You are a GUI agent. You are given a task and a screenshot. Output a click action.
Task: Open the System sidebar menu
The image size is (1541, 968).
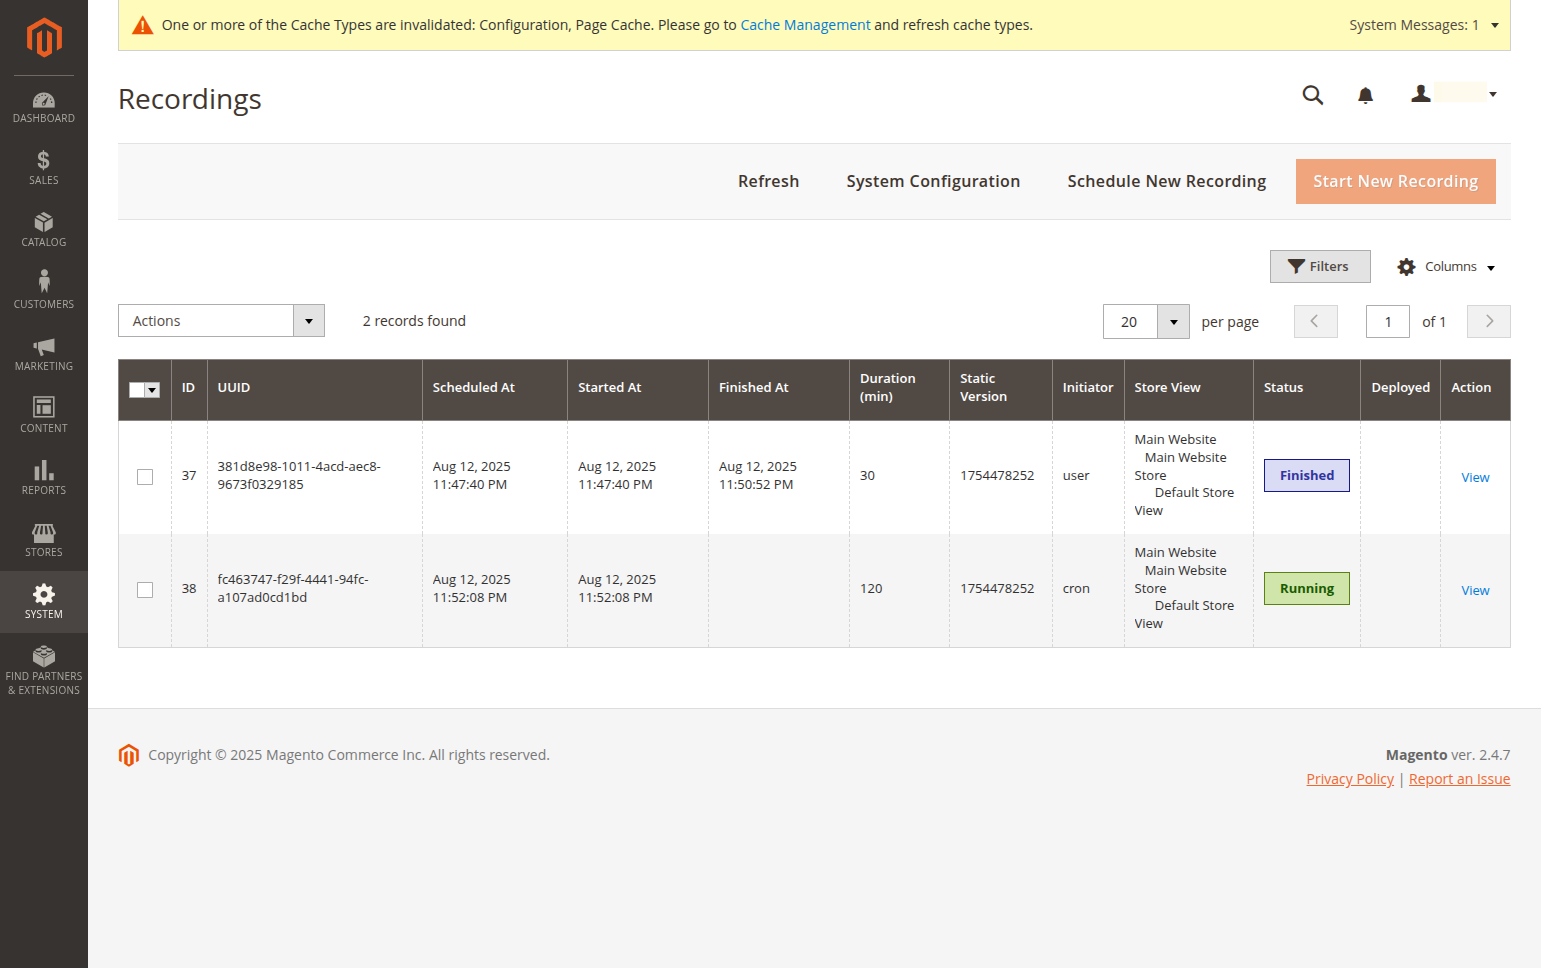click(x=44, y=602)
